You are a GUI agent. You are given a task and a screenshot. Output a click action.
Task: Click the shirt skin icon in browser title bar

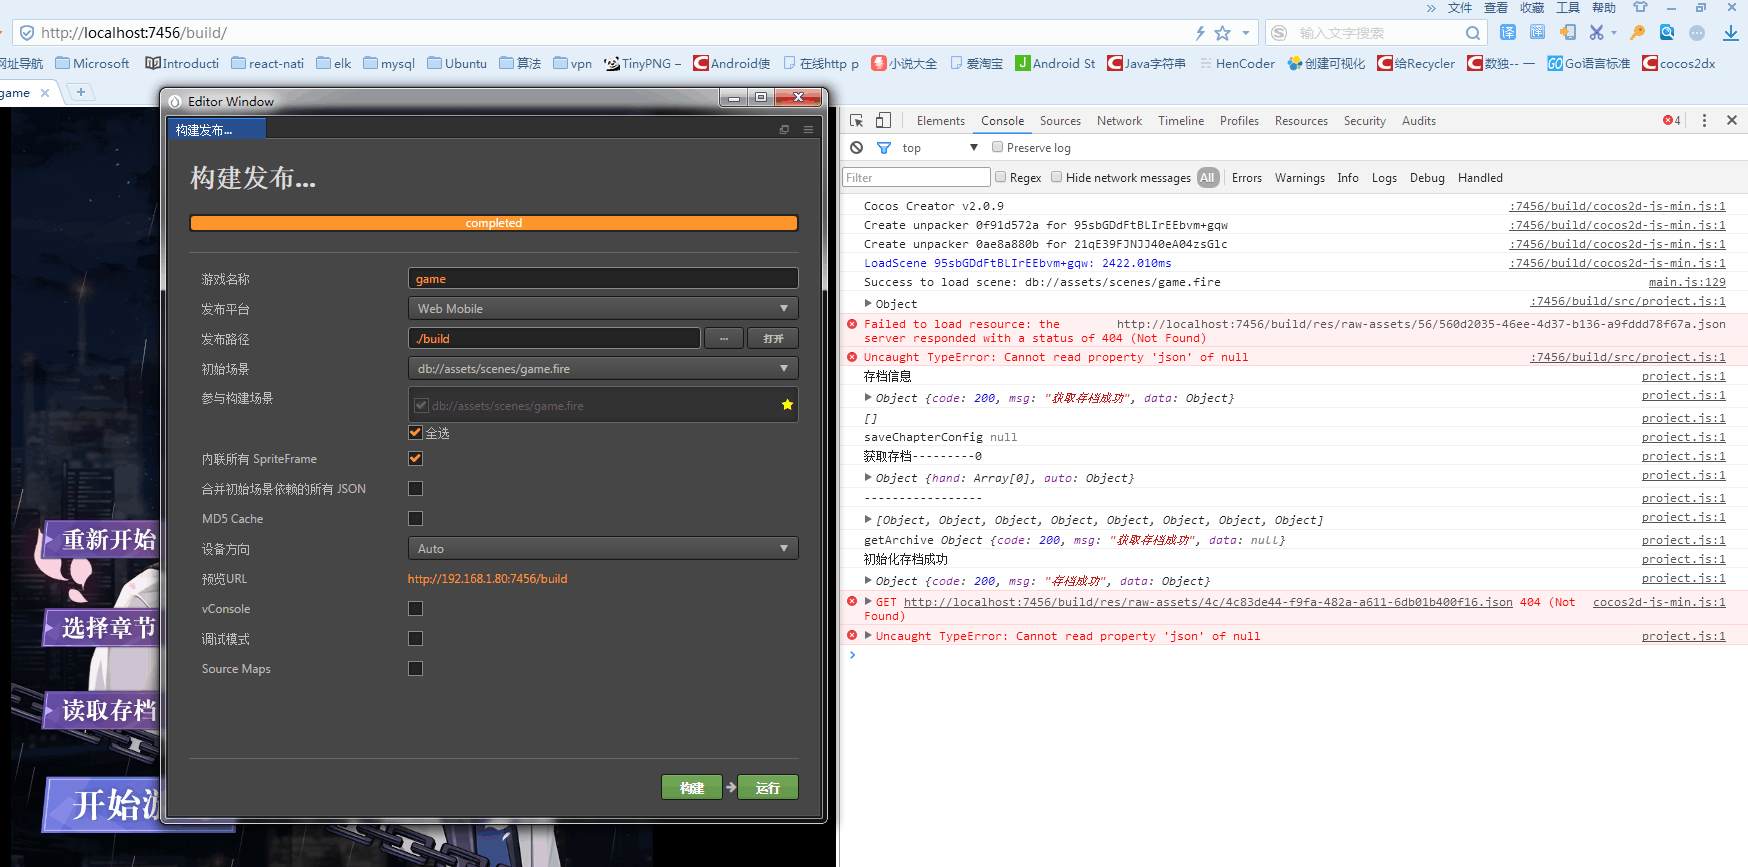pos(1640,7)
